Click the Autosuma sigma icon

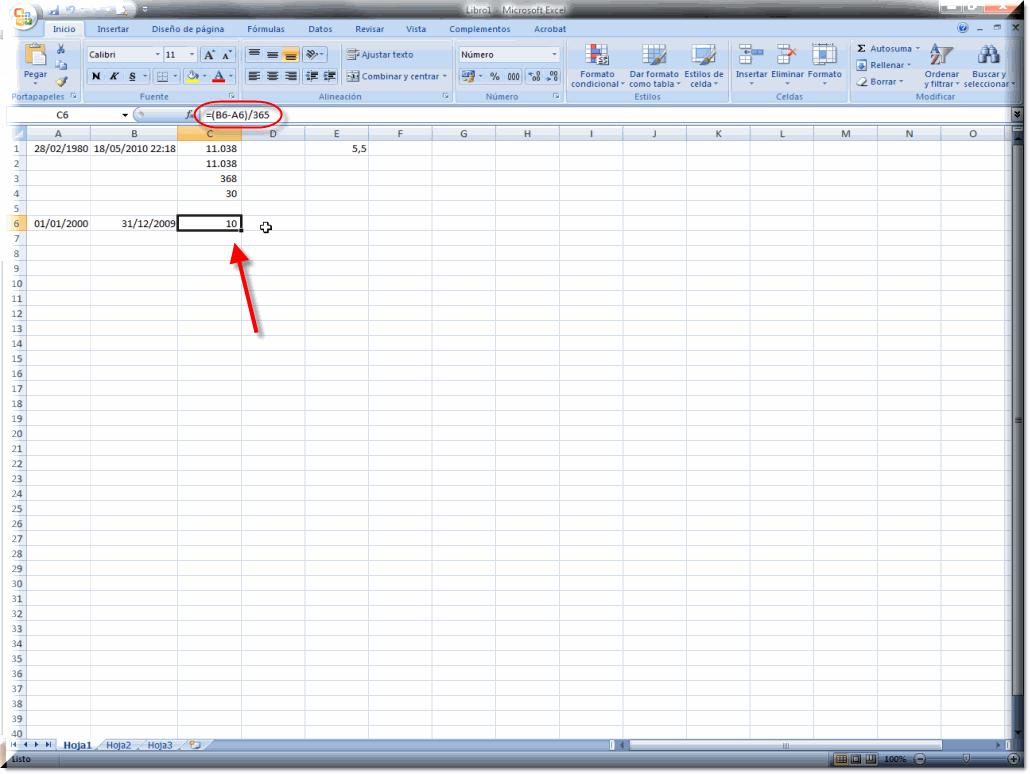click(861, 48)
